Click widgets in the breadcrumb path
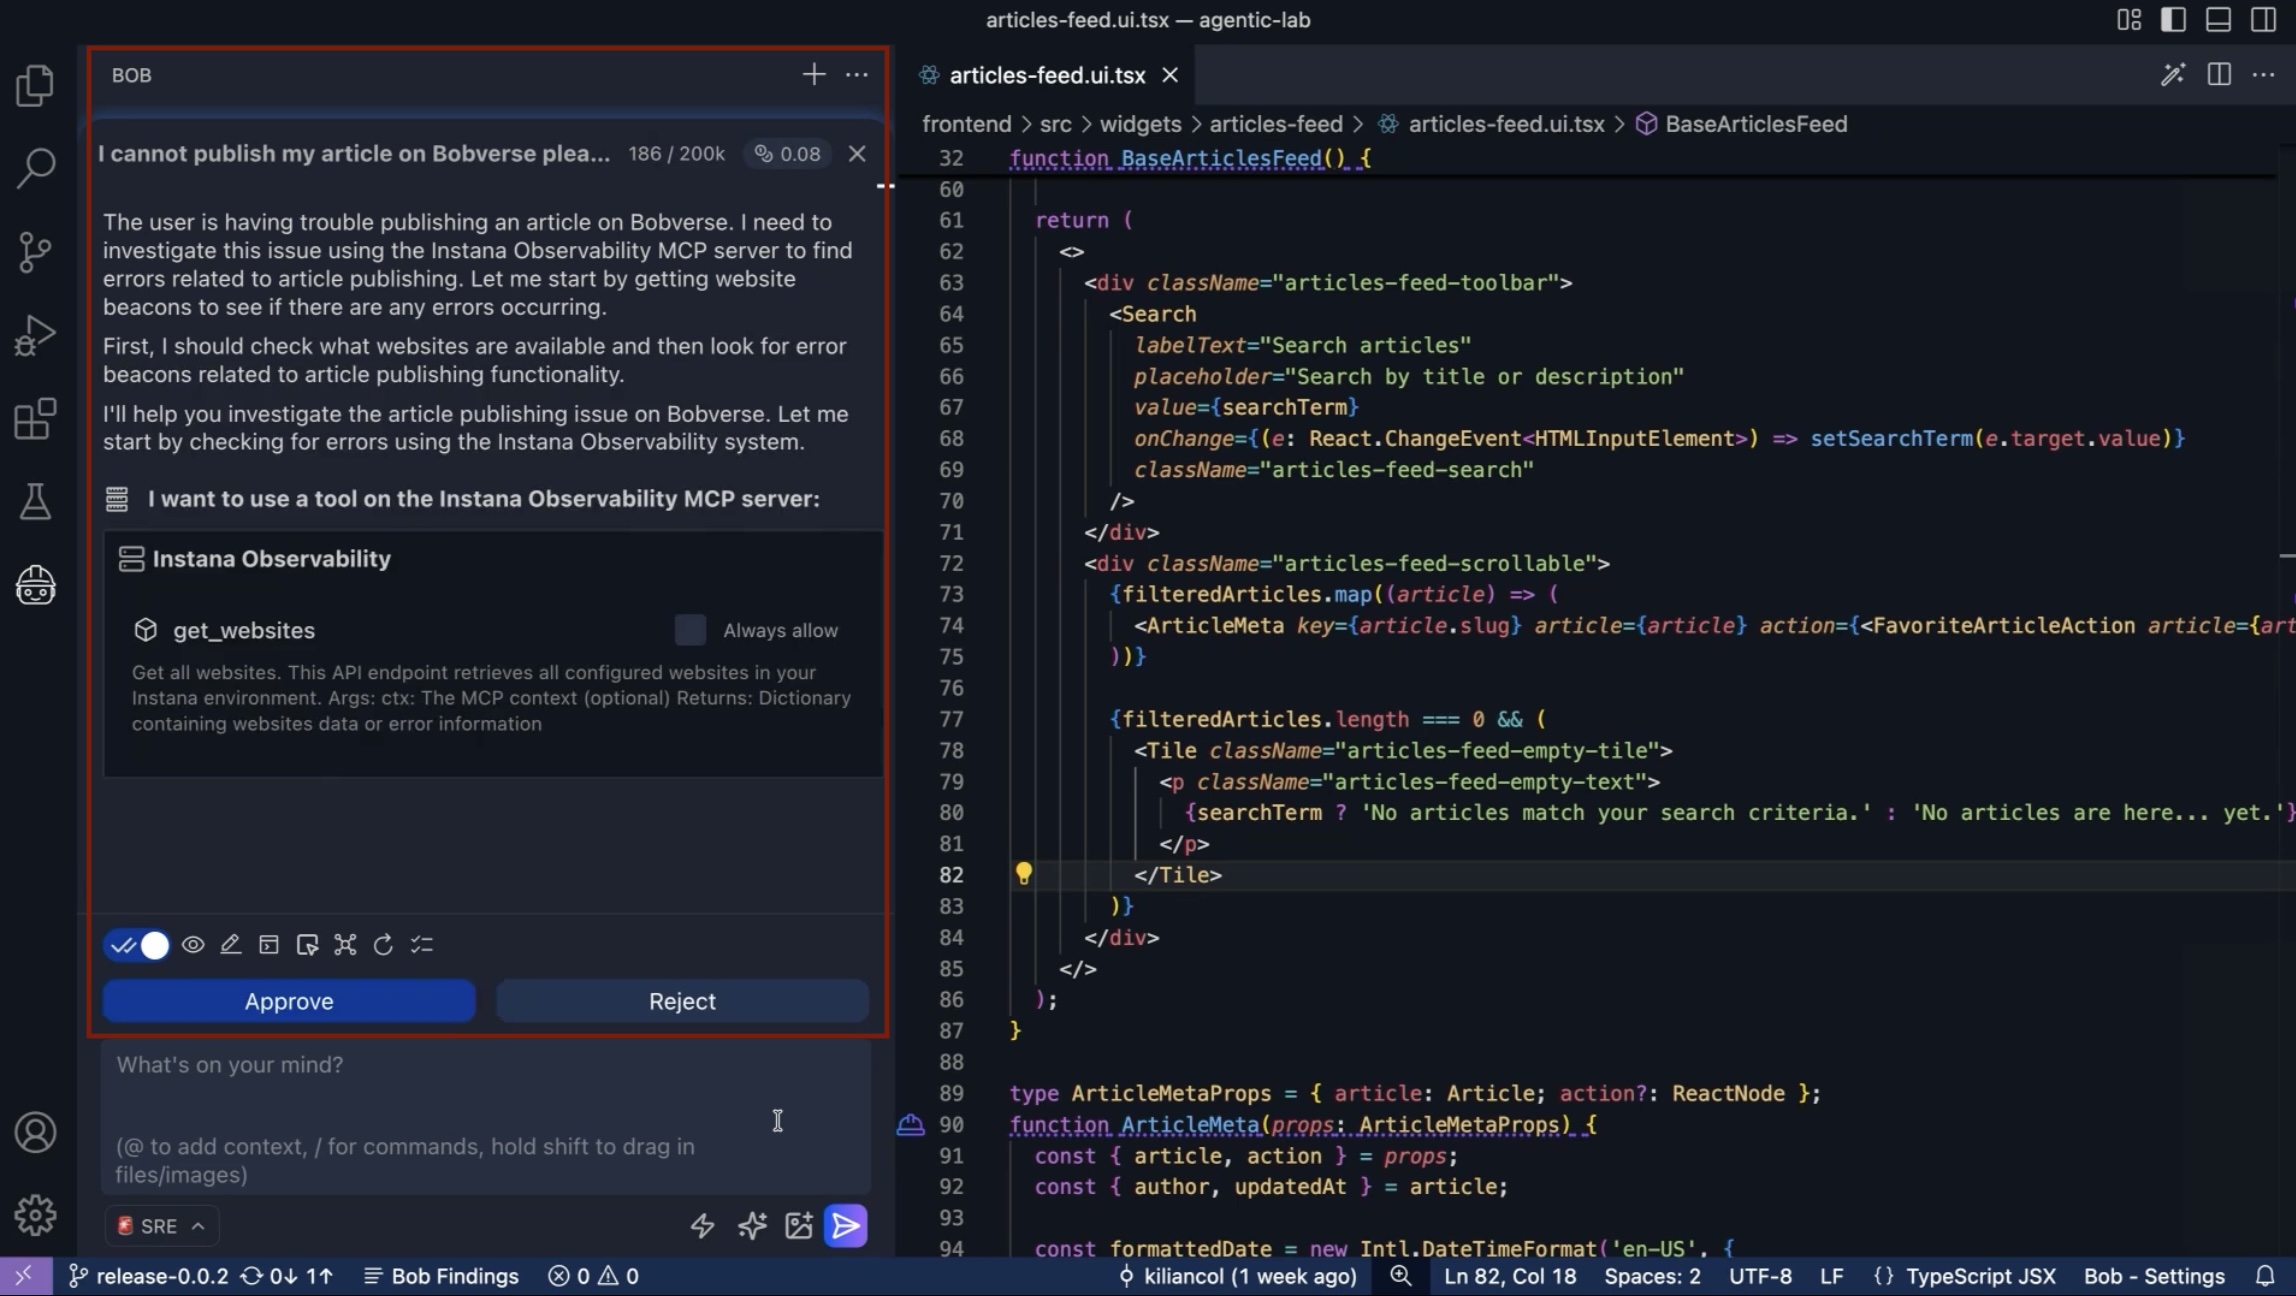2296x1296 pixels. (x=1140, y=124)
